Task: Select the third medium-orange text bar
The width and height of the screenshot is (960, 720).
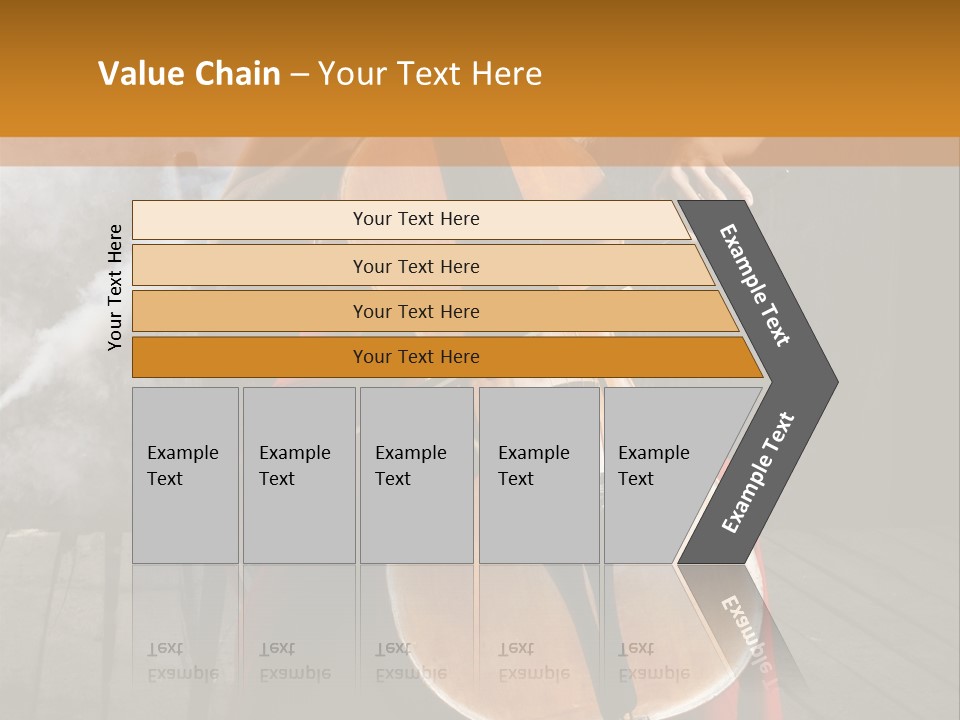Action: (416, 311)
